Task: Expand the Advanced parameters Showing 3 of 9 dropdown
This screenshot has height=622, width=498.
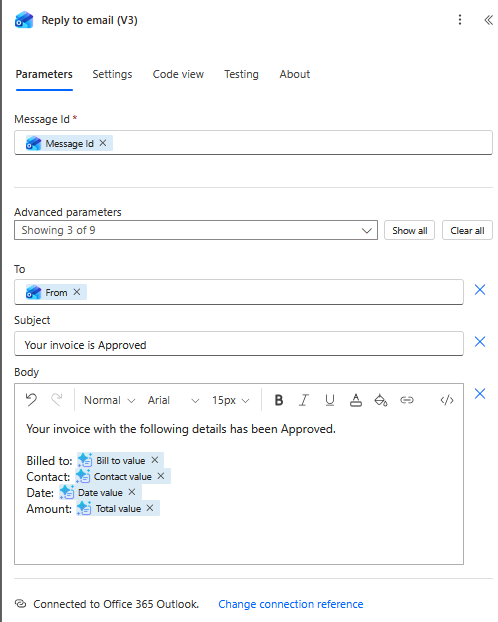Action: [x=196, y=230]
